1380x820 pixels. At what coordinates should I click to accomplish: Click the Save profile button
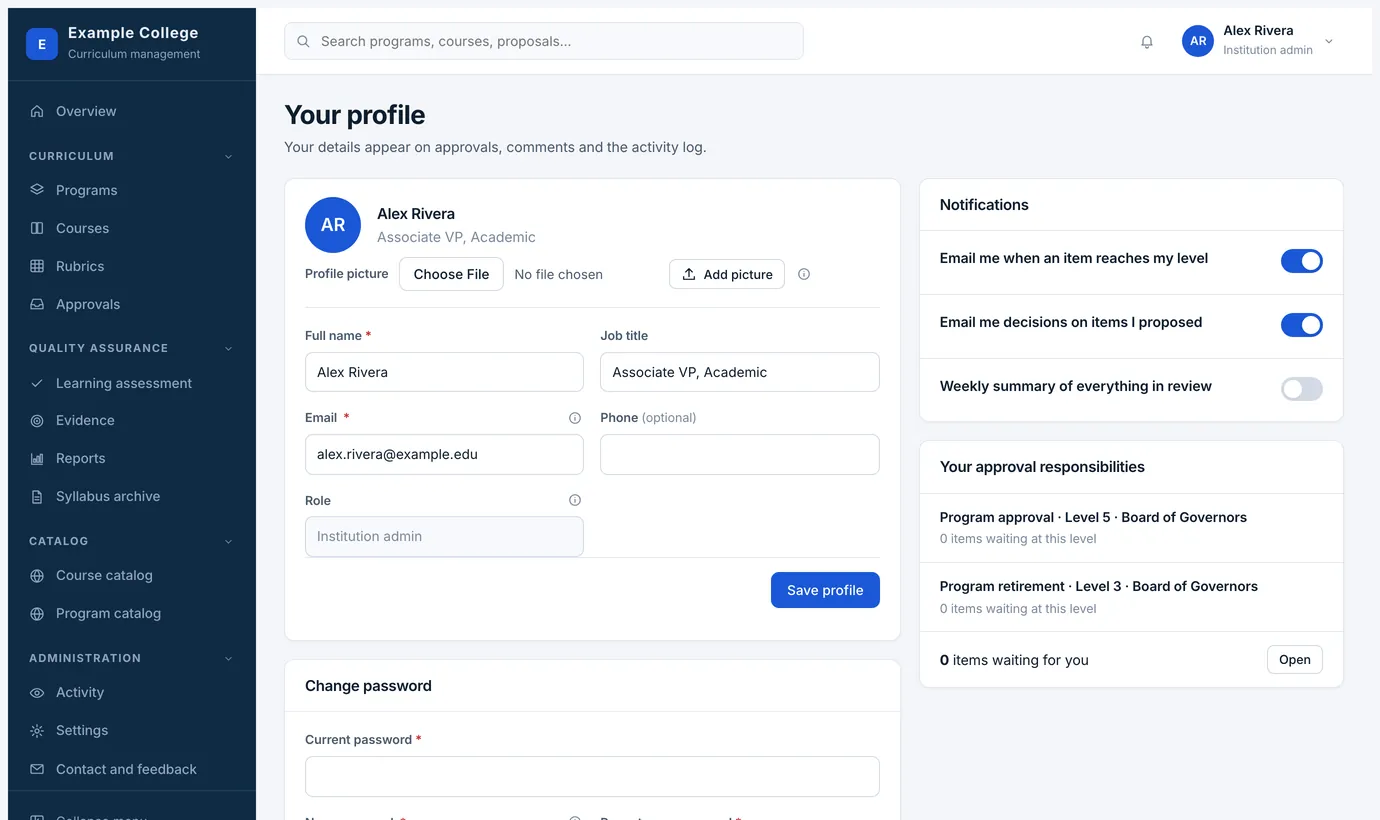point(825,590)
